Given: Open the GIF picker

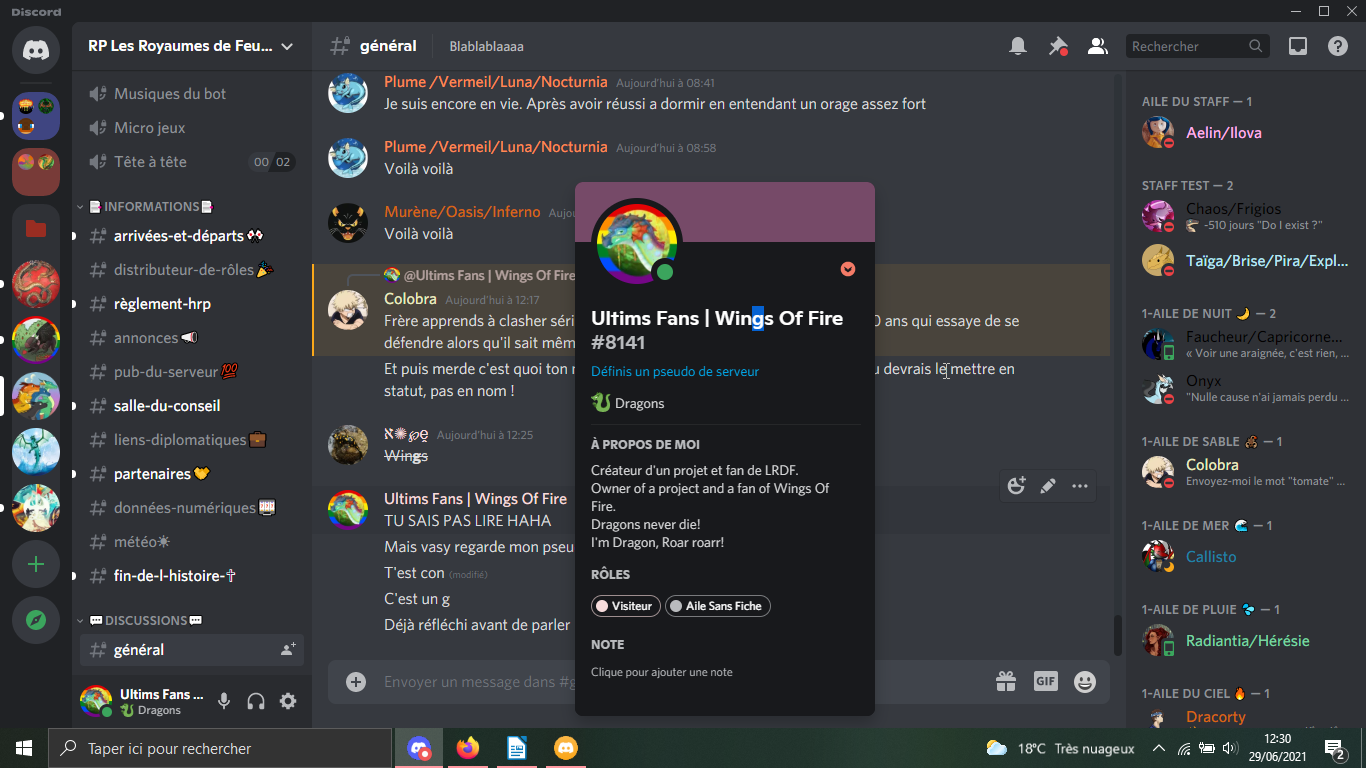Looking at the screenshot, I should (1045, 681).
